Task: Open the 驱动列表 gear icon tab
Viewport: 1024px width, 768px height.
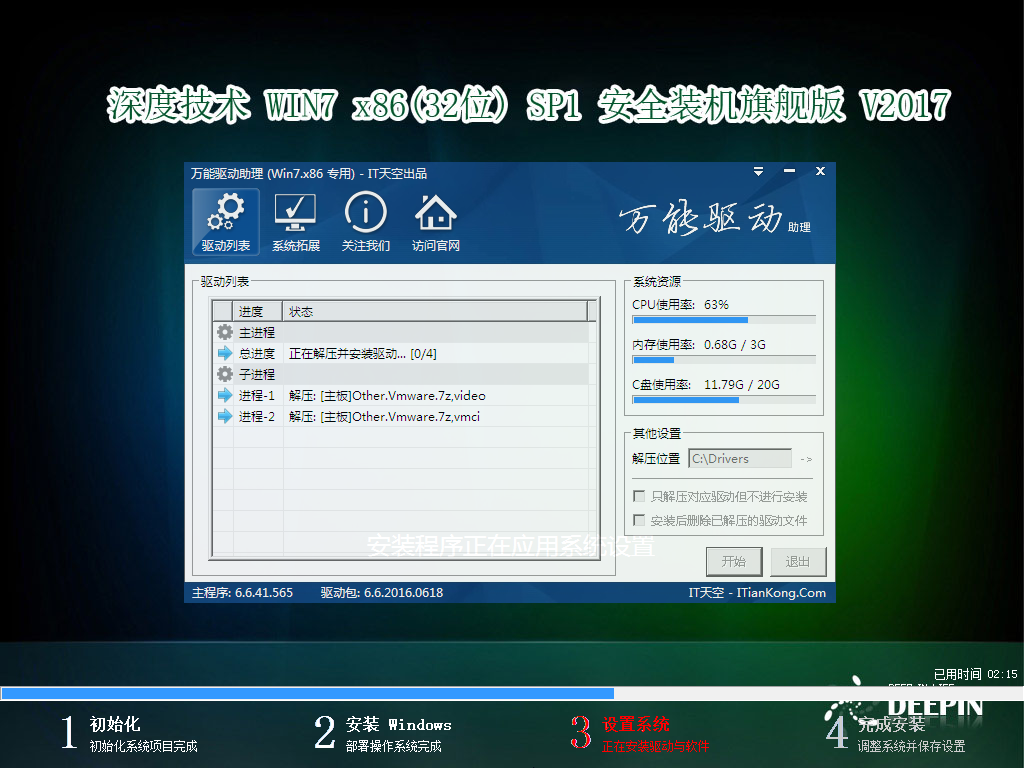Action: [225, 221]
